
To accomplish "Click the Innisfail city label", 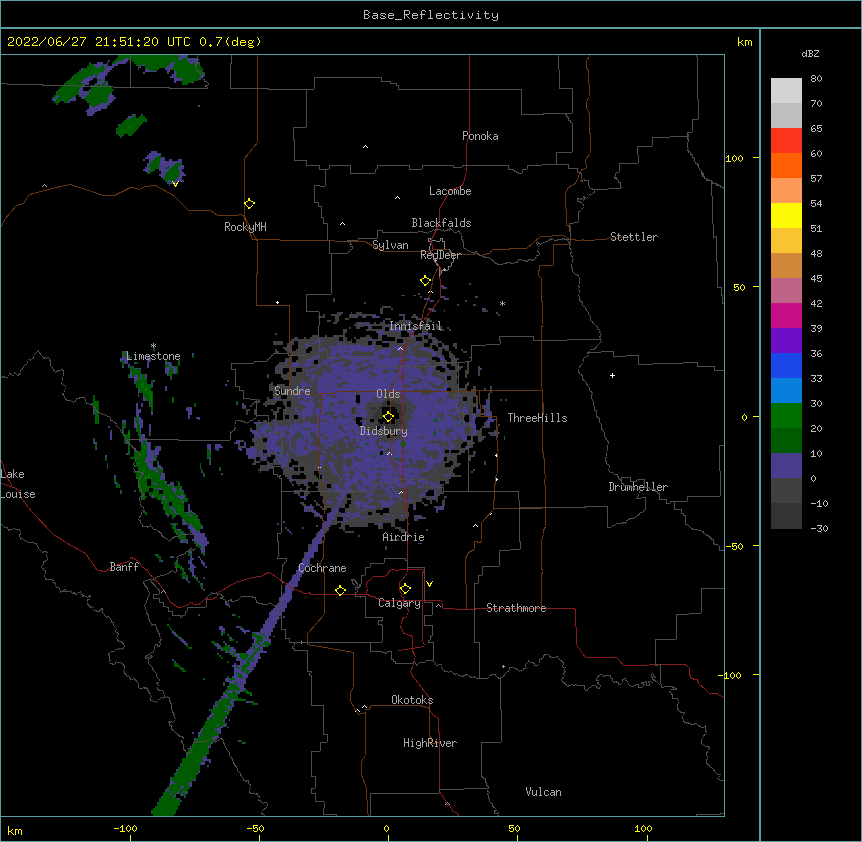I will click(x=416, y=326).
